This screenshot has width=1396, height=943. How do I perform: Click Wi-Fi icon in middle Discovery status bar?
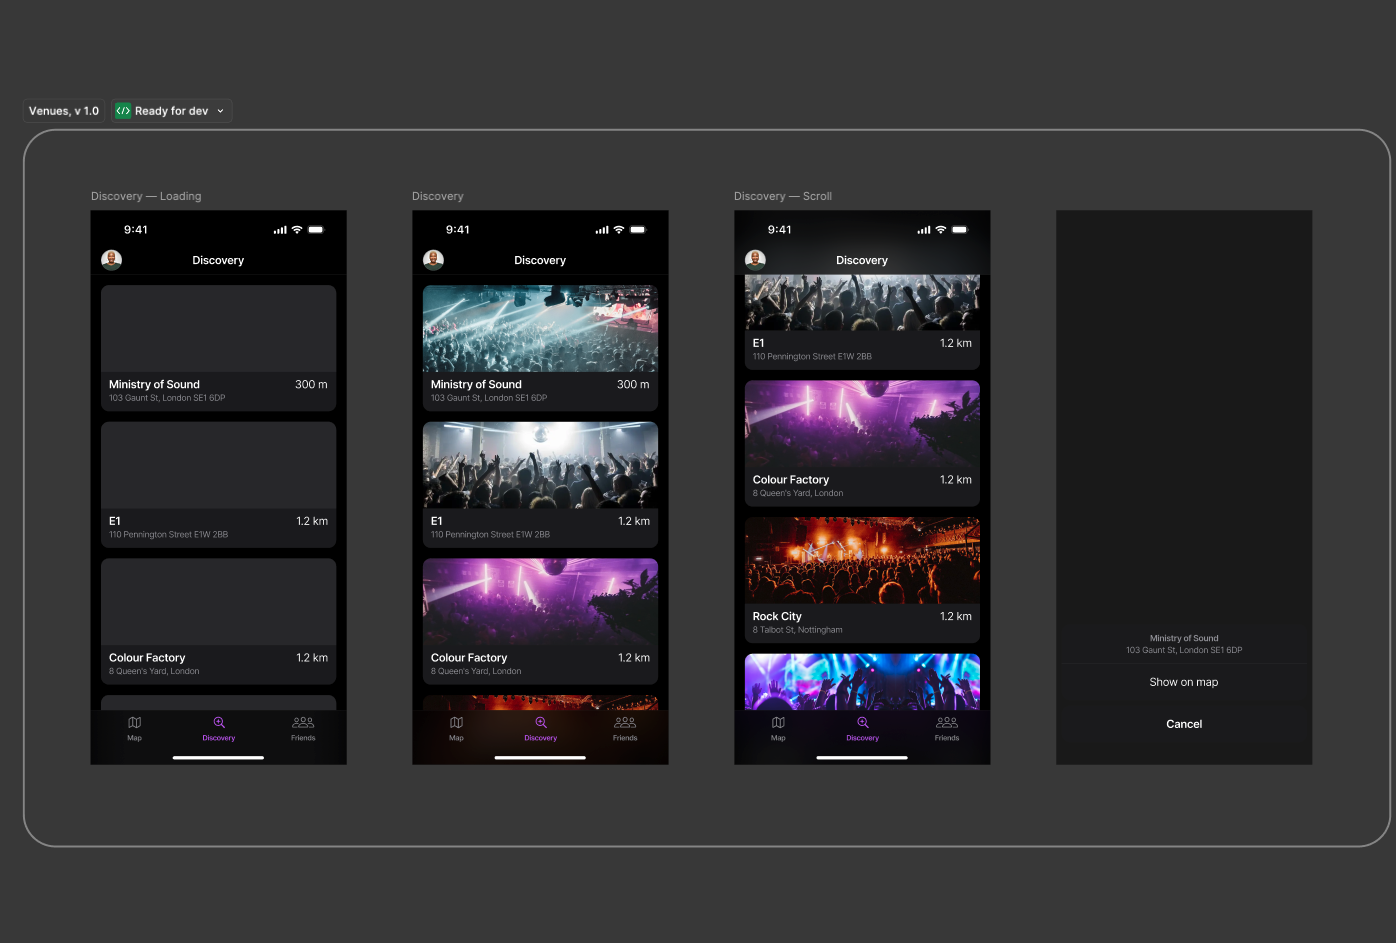[619, 230]
